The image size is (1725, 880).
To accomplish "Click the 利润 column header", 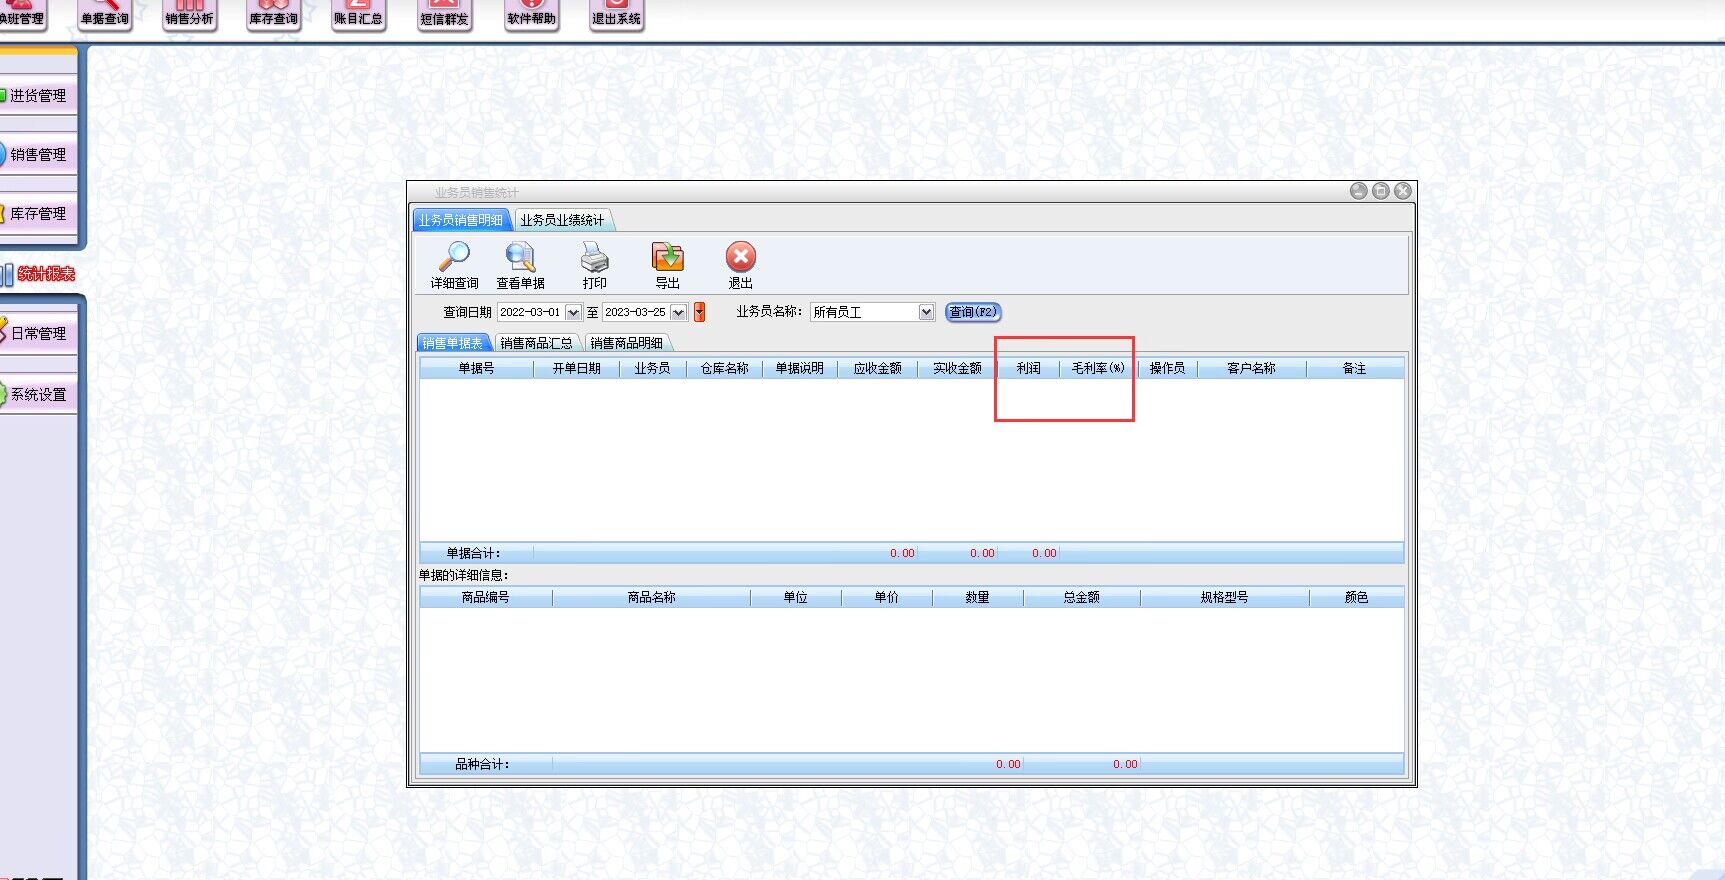I will [x=1028, y=369].
